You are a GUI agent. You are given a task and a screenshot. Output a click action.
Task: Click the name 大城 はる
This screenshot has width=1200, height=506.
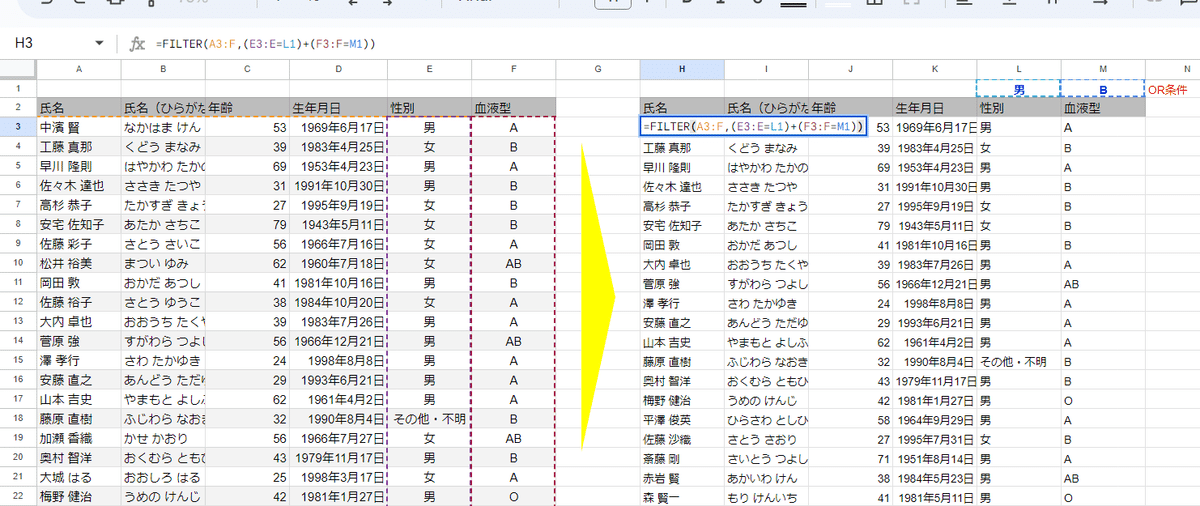point(65,477)
